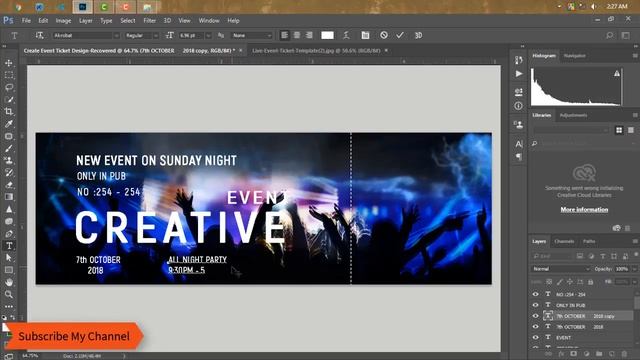The image size is (640, 360).
Task: Open the Normal blend mode dropdown
Action: coord(561,269)
